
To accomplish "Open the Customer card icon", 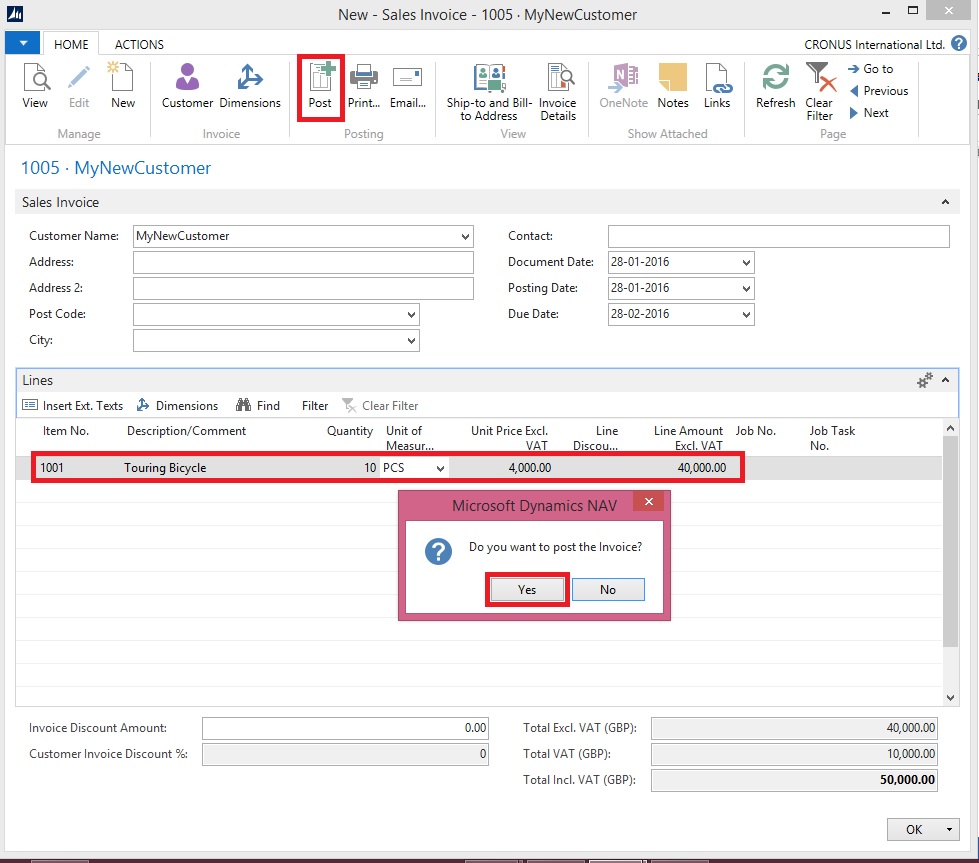I will [x=187, y=87].
